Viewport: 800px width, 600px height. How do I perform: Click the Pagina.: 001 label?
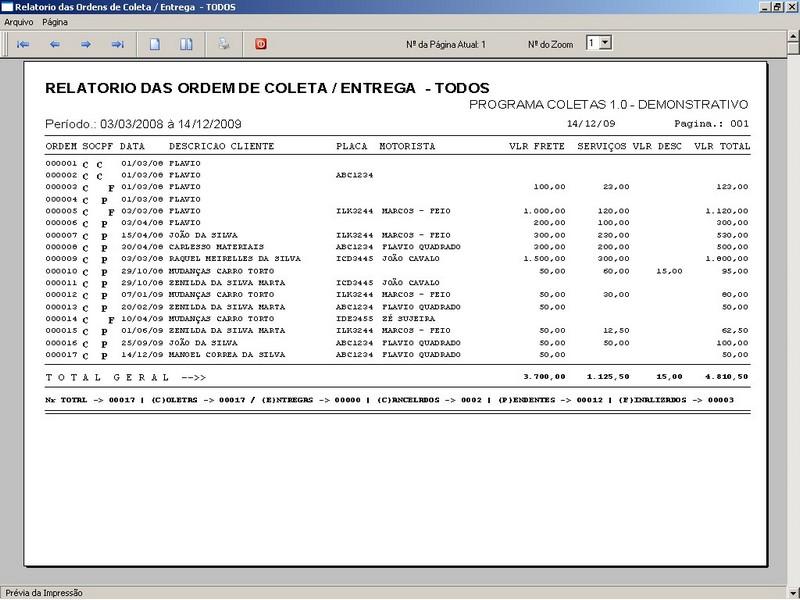pos(711,123)
